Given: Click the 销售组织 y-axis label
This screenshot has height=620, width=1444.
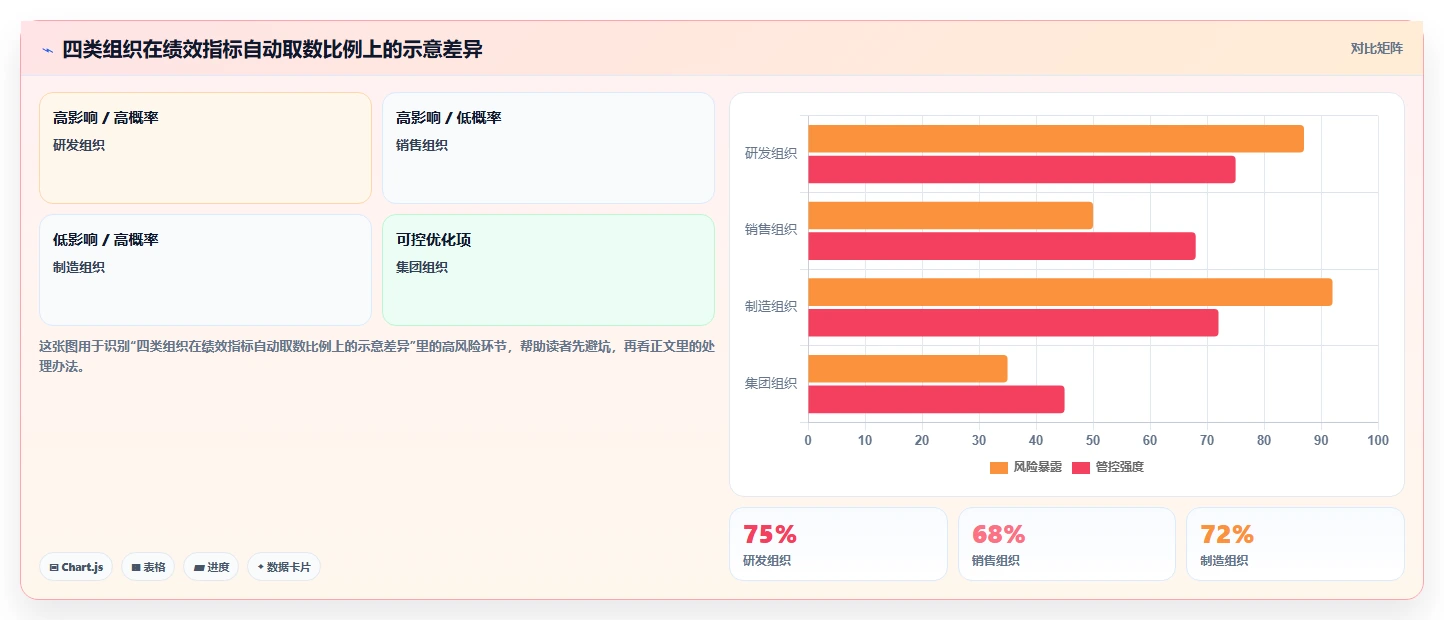Looking at the screenshot, I should pyautogui.click(x=771, y=230).
